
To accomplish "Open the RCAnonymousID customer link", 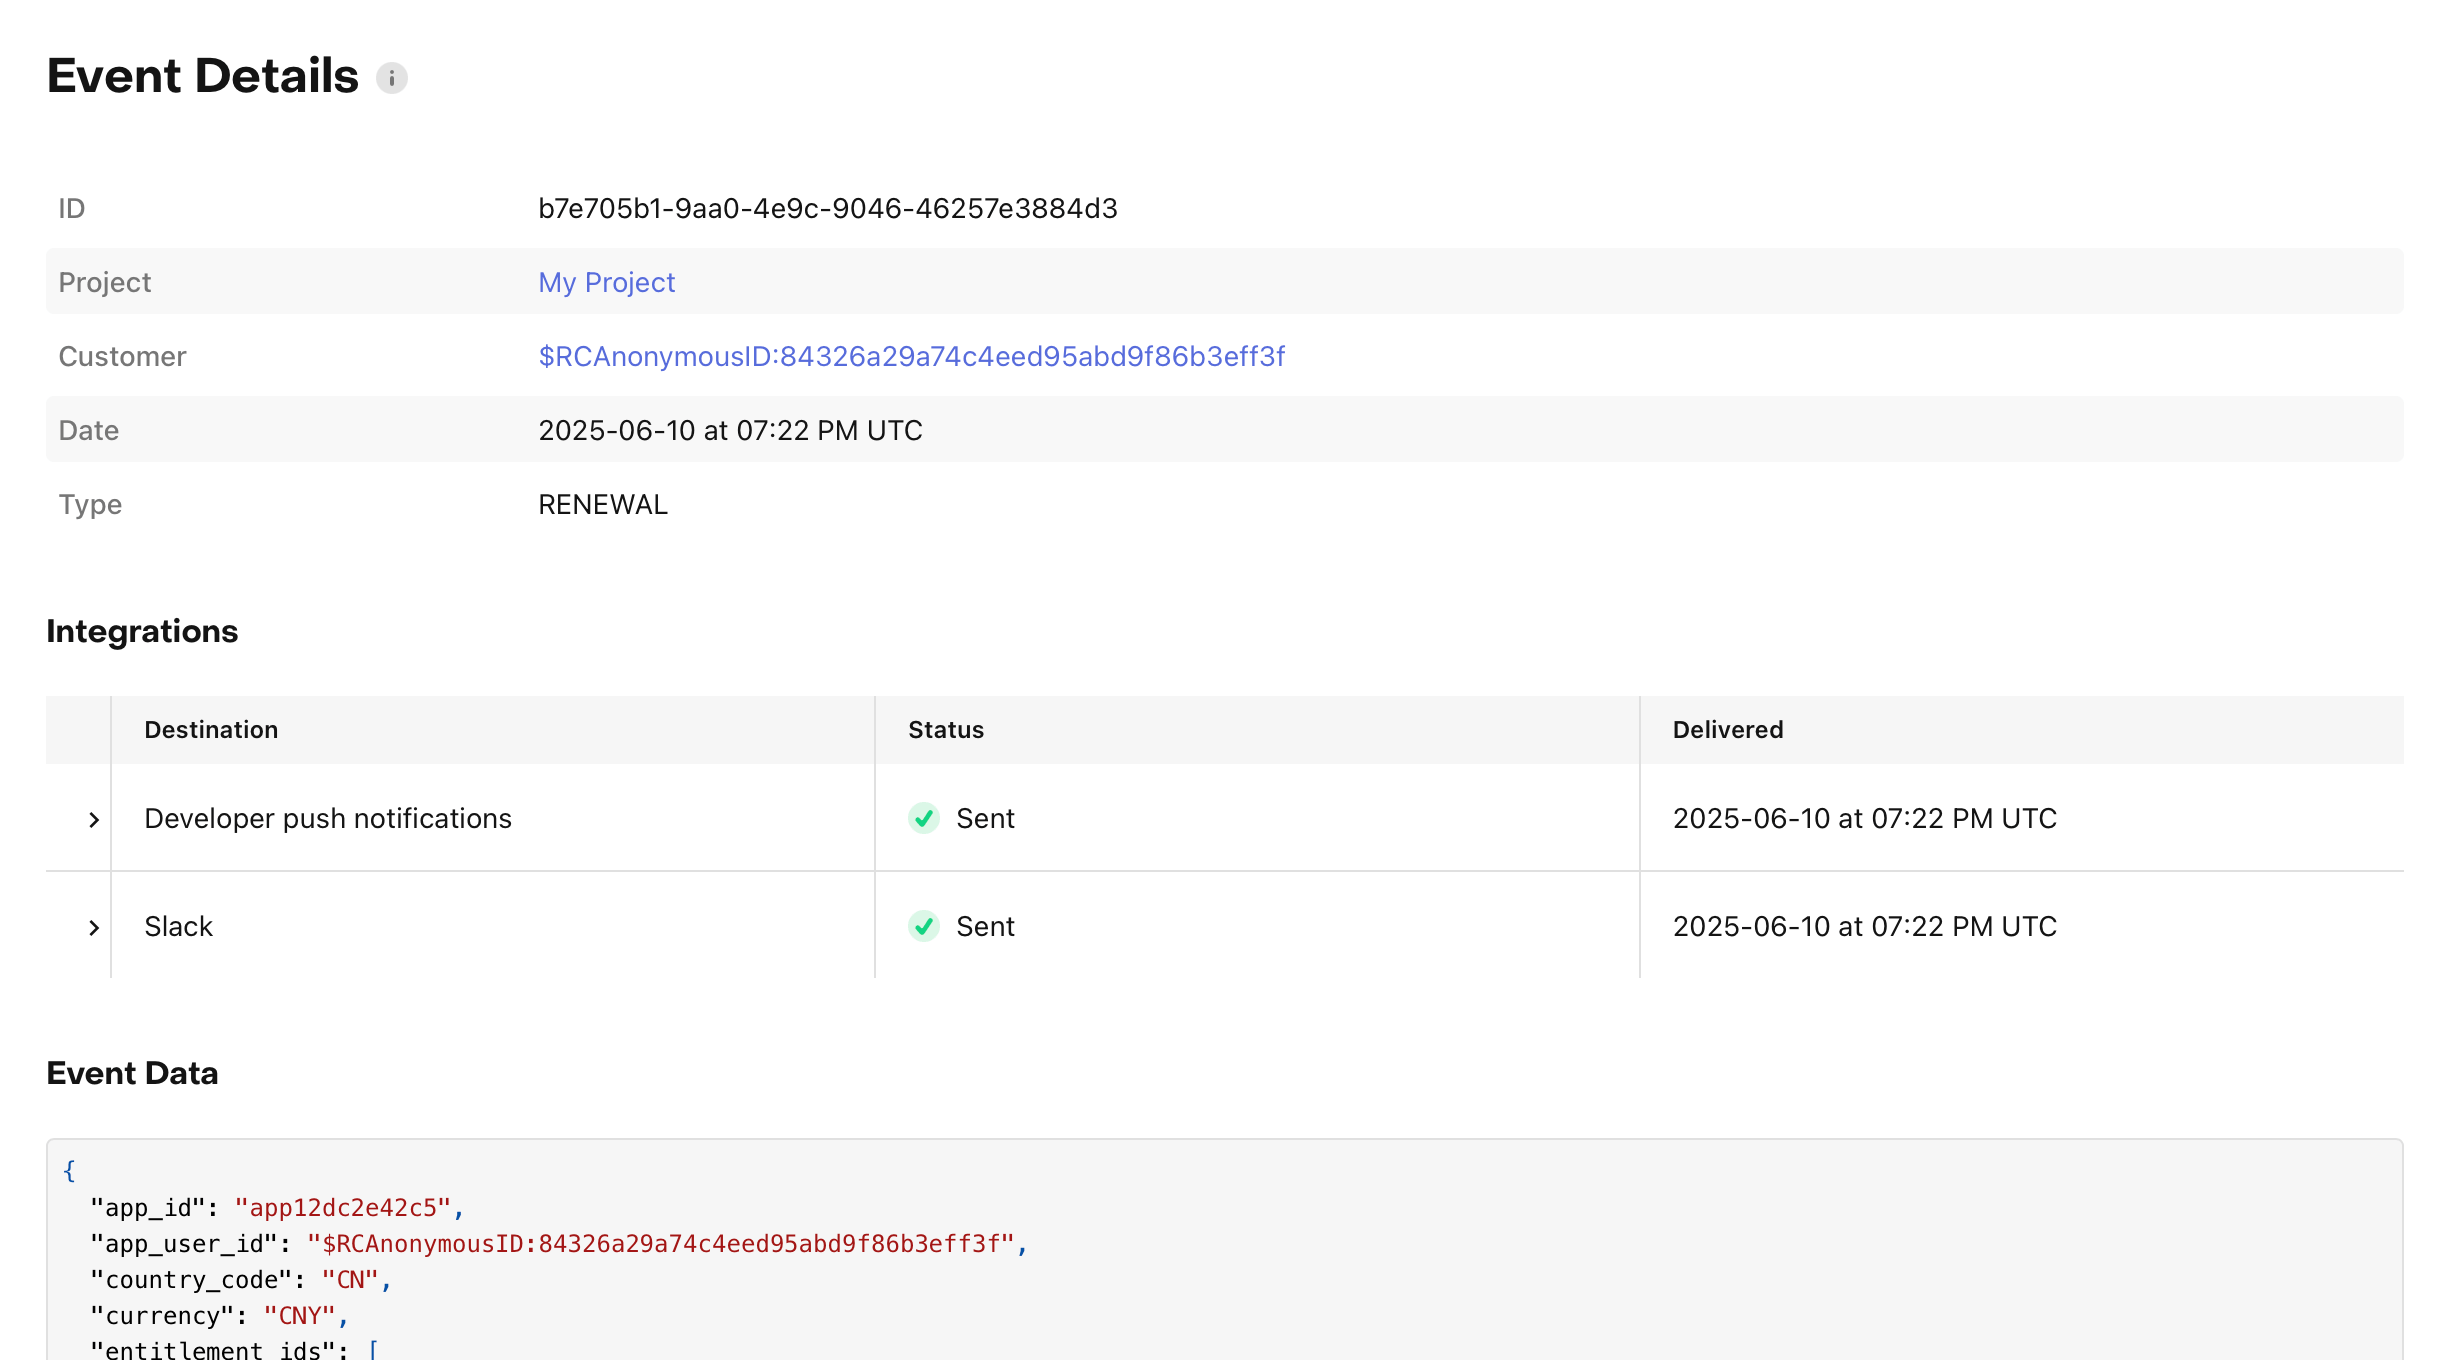I will 911,357.
